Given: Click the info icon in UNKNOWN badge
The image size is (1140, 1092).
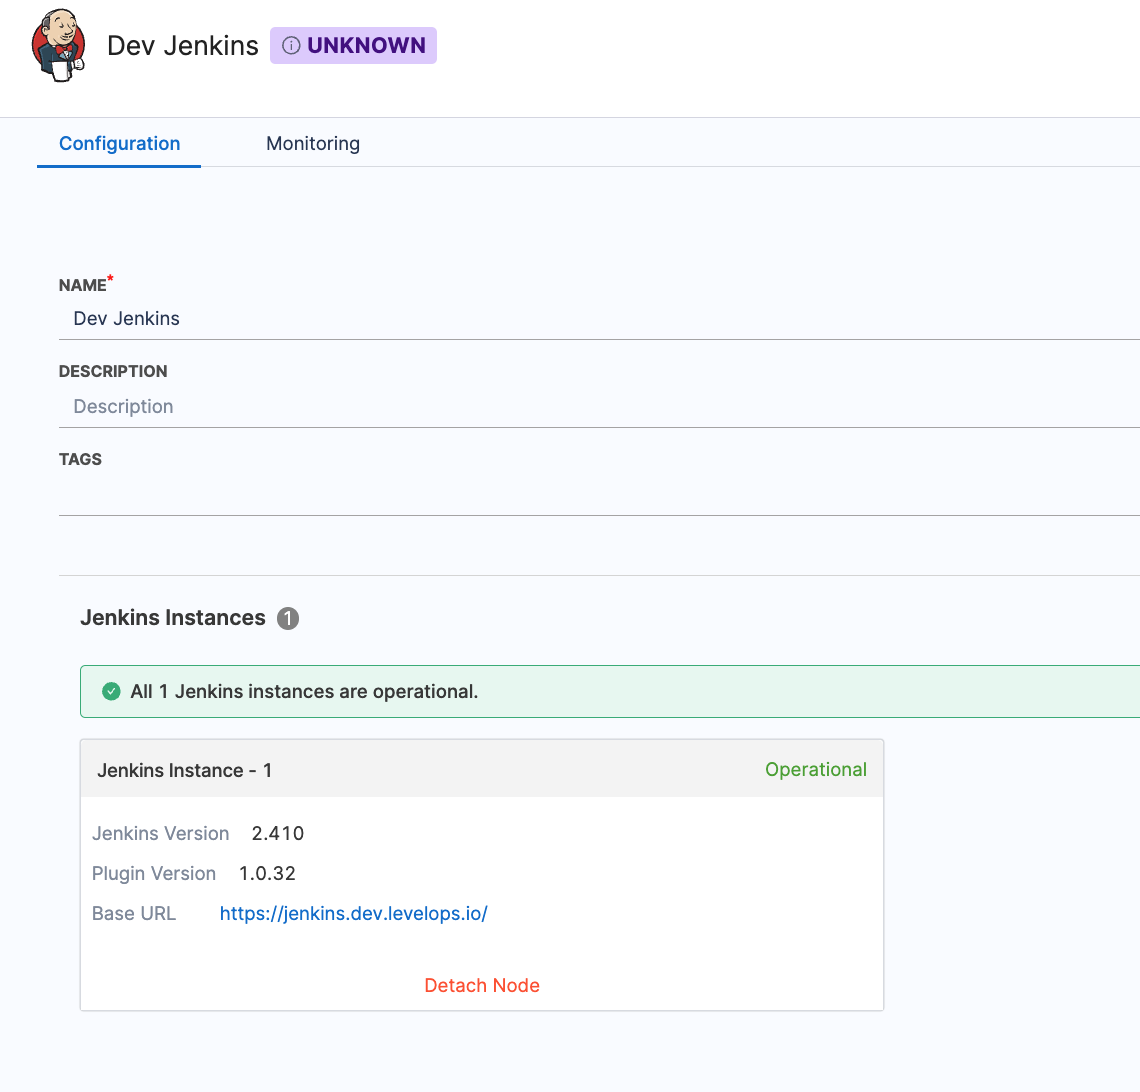Looking at the screenshot, I should coord(291,46).
